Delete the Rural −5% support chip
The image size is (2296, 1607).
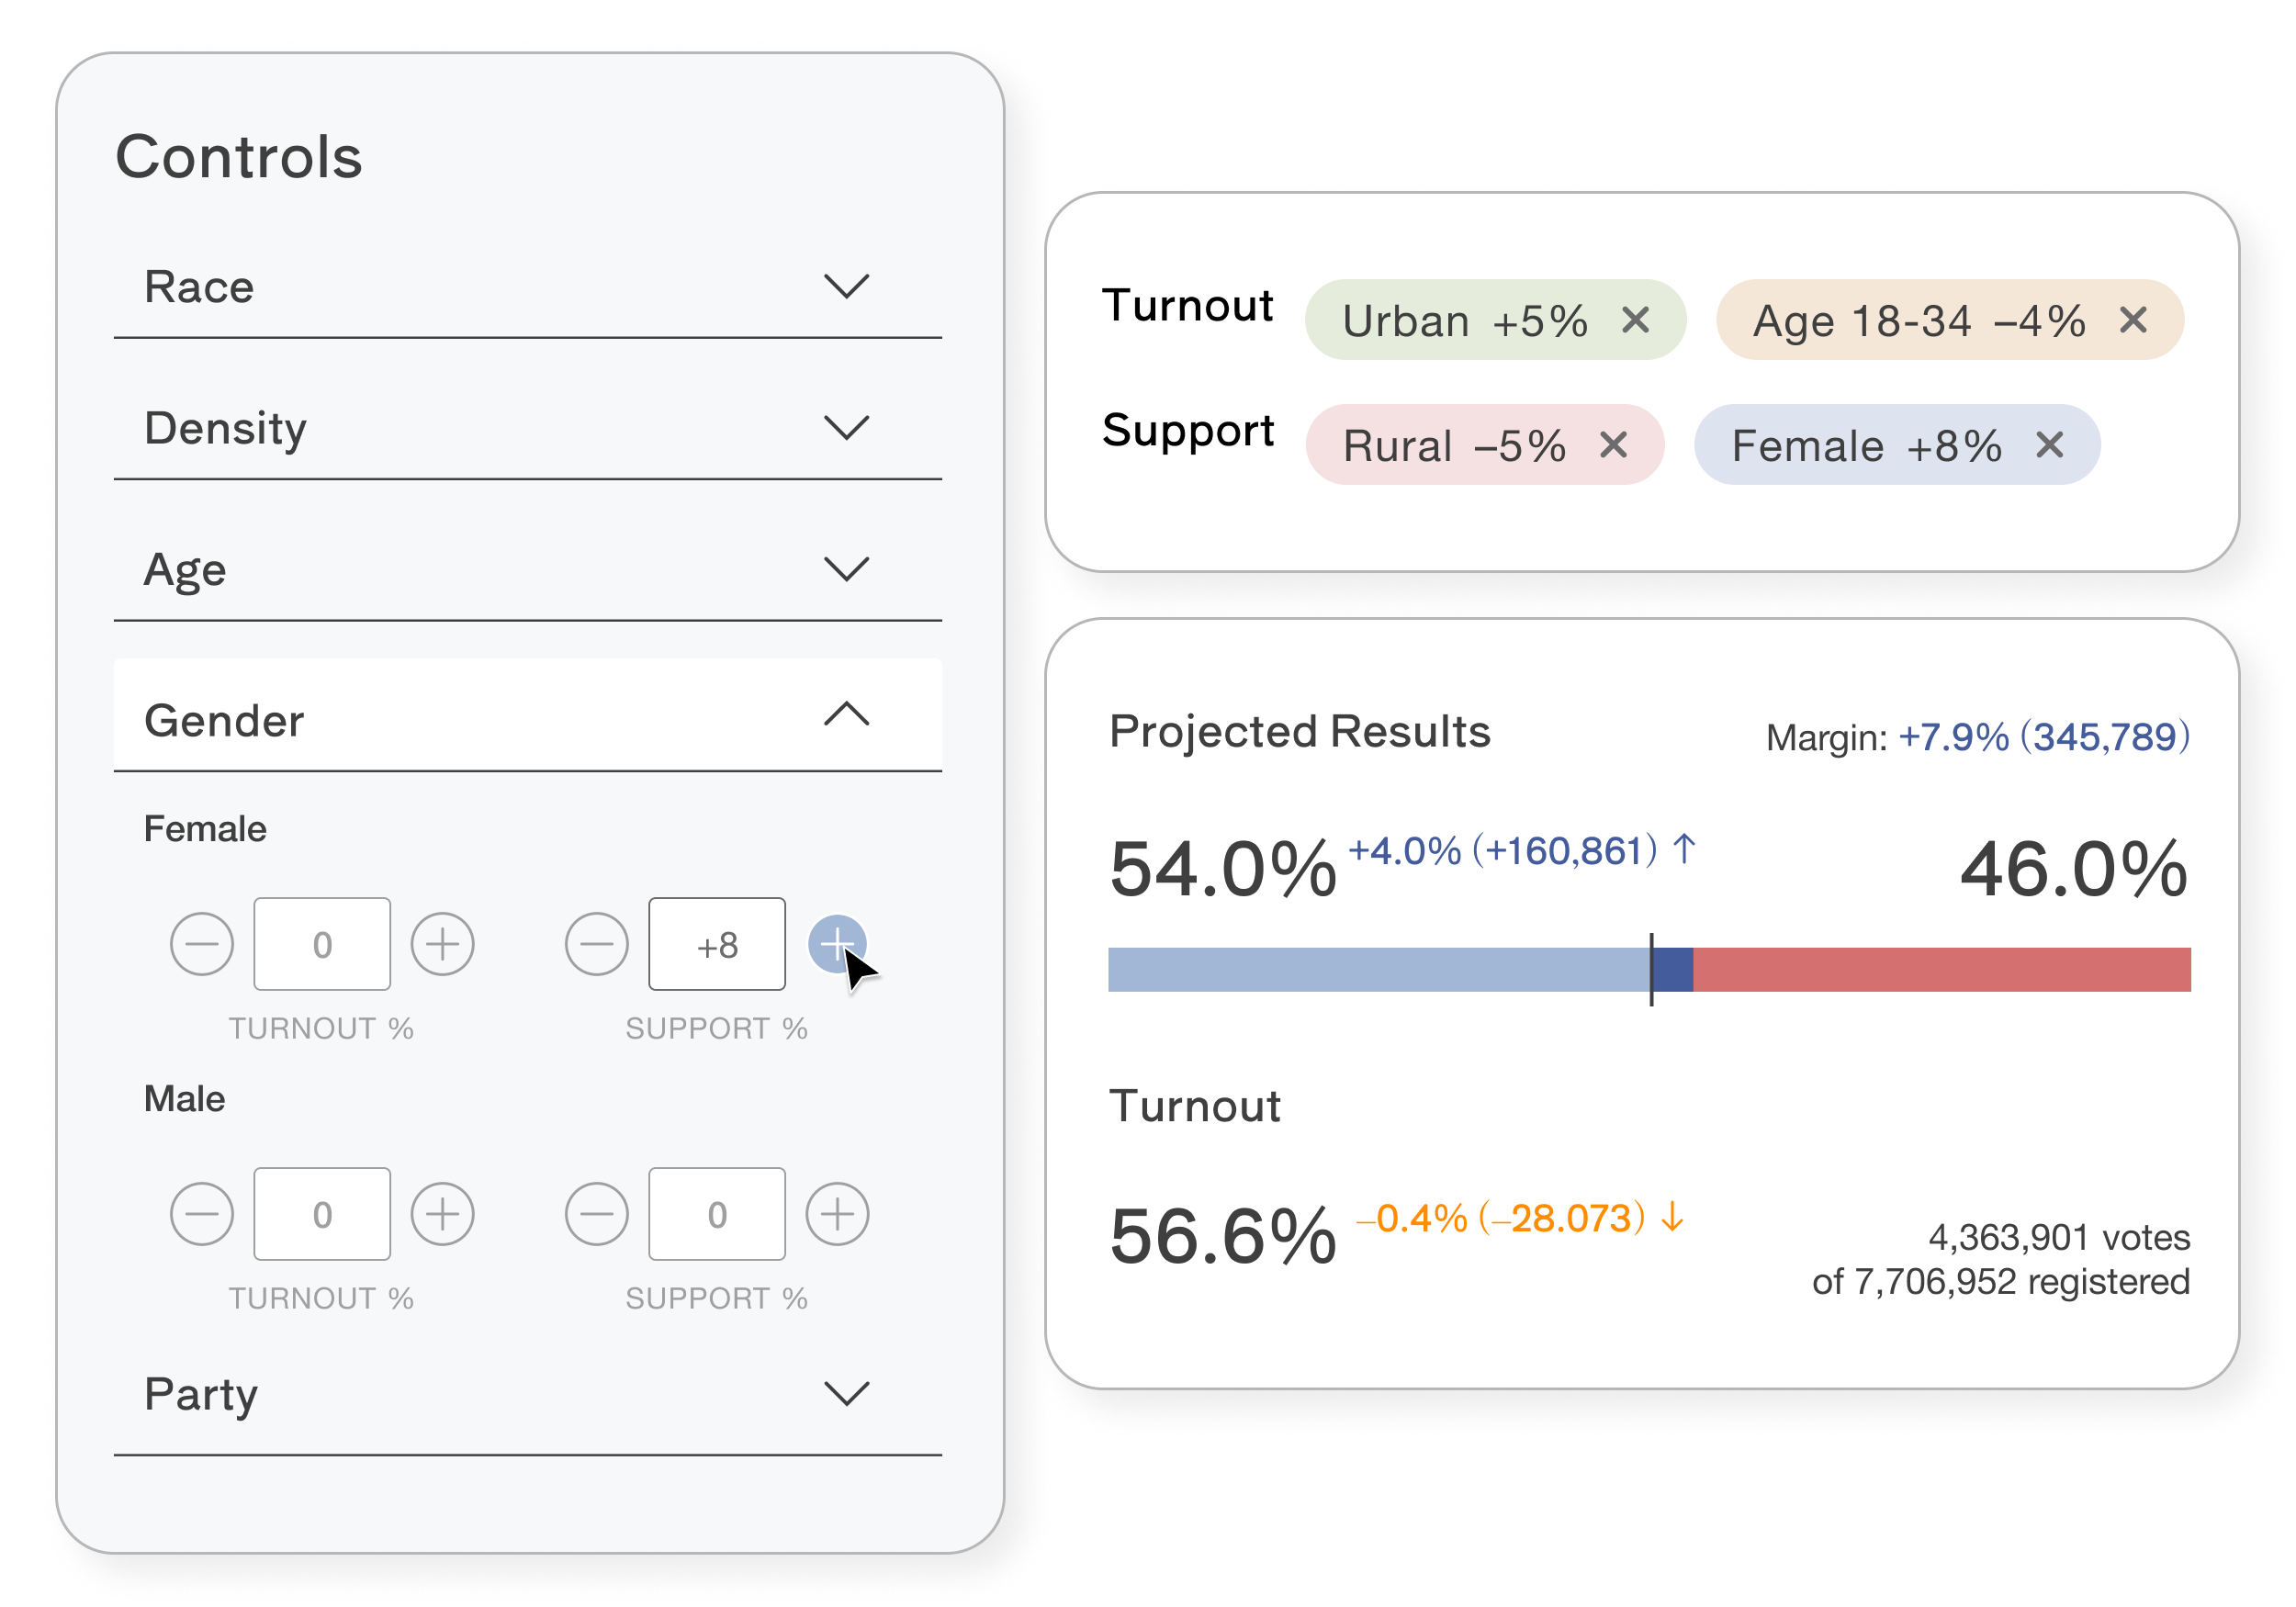pyautogui.click(x=1613, y=445)
